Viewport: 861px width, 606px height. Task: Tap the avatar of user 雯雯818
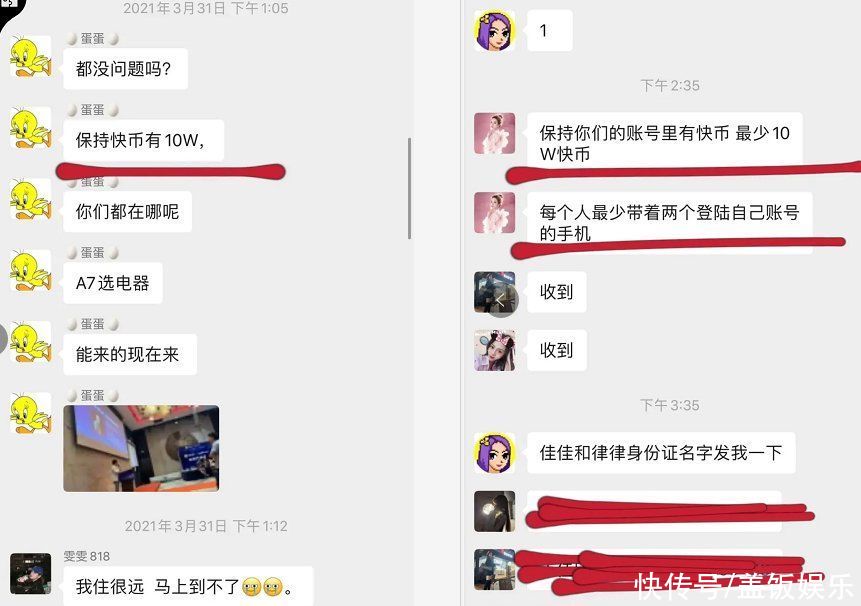(x=31, y=574)
